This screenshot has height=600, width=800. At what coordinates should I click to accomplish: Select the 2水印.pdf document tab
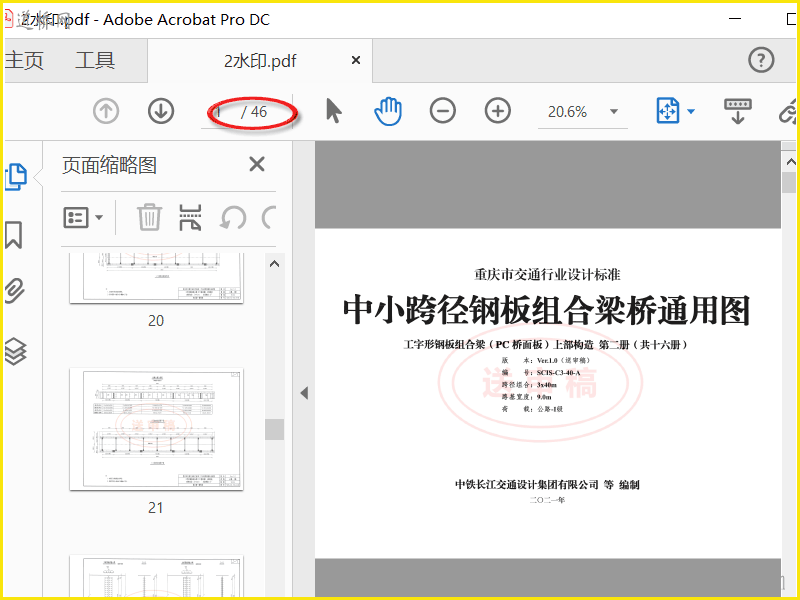click(x=260, y=61)
